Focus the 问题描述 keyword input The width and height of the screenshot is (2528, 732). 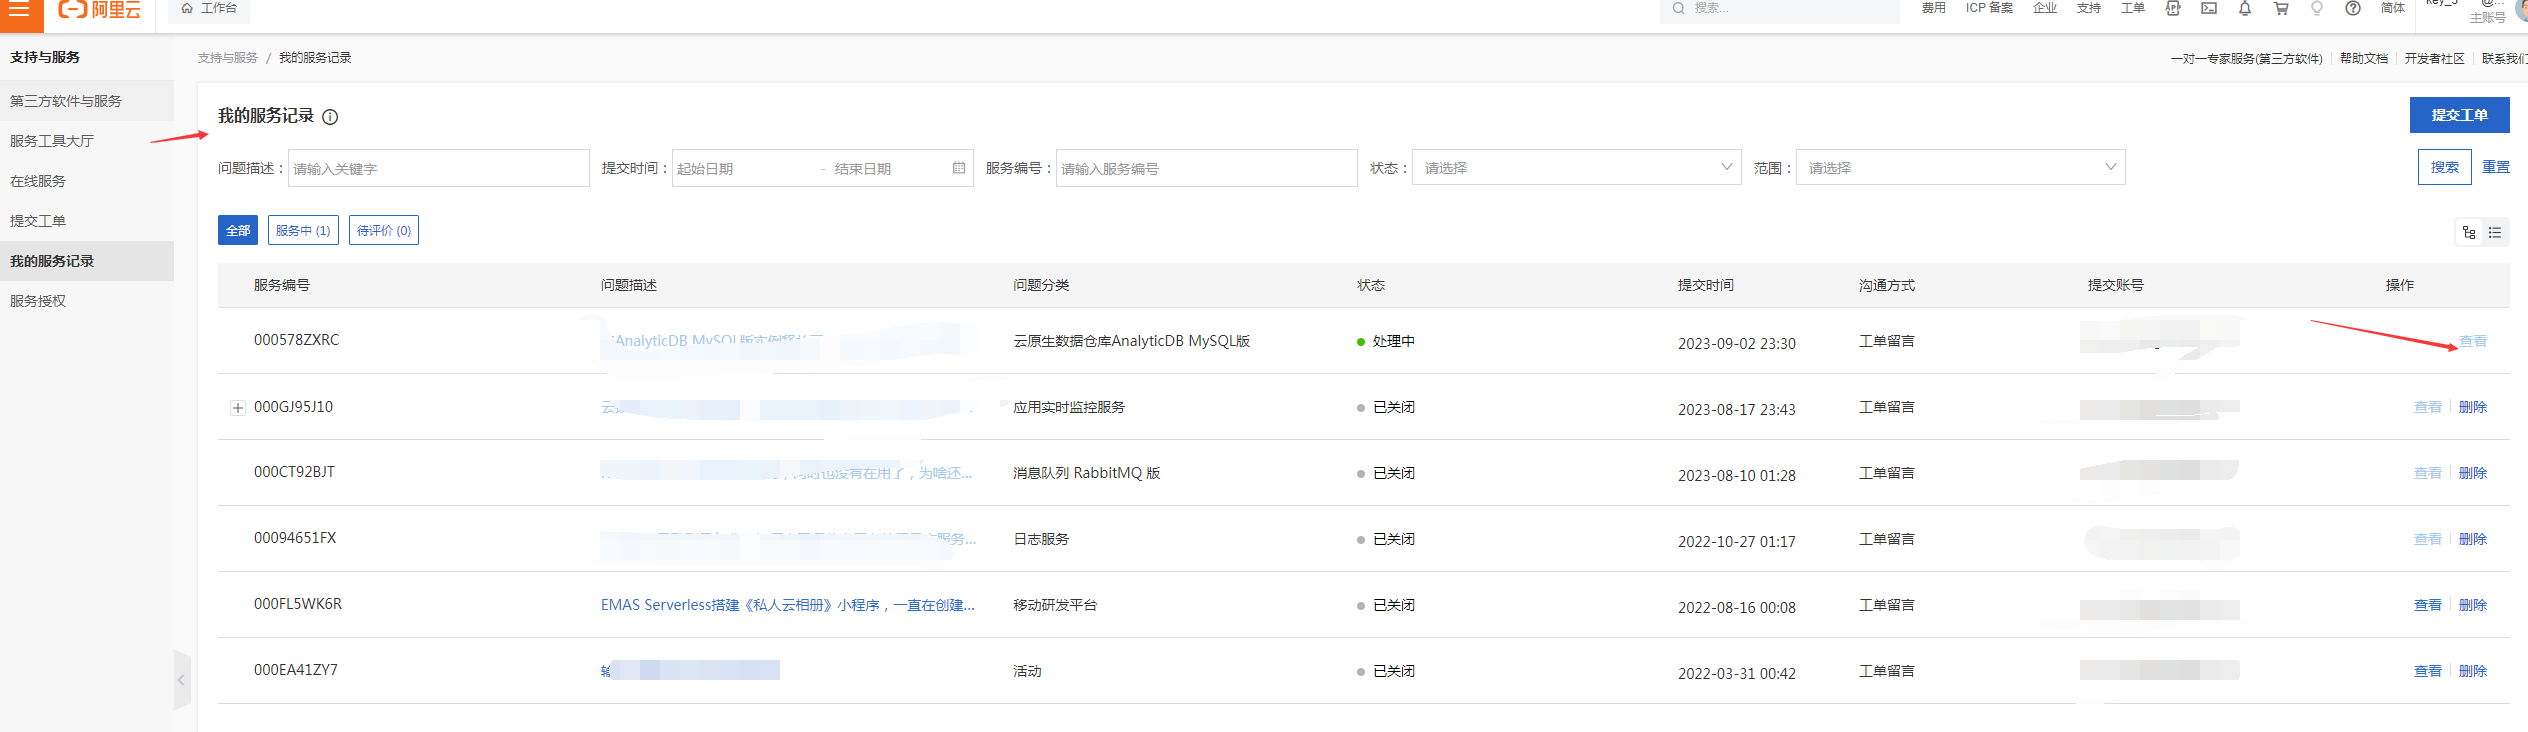(438, 168)
